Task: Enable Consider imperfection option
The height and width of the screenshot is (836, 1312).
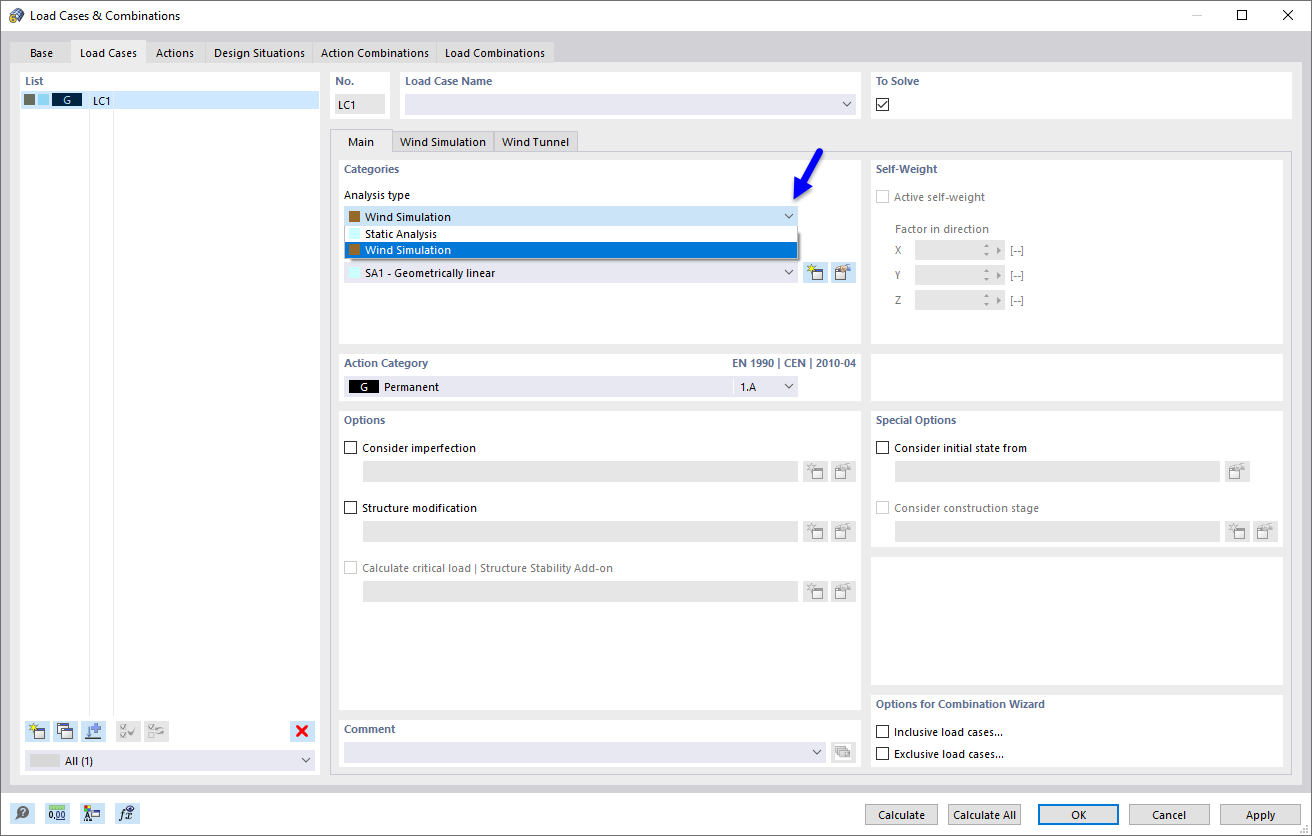Action: pyautogui.click(x=350, y=448)
